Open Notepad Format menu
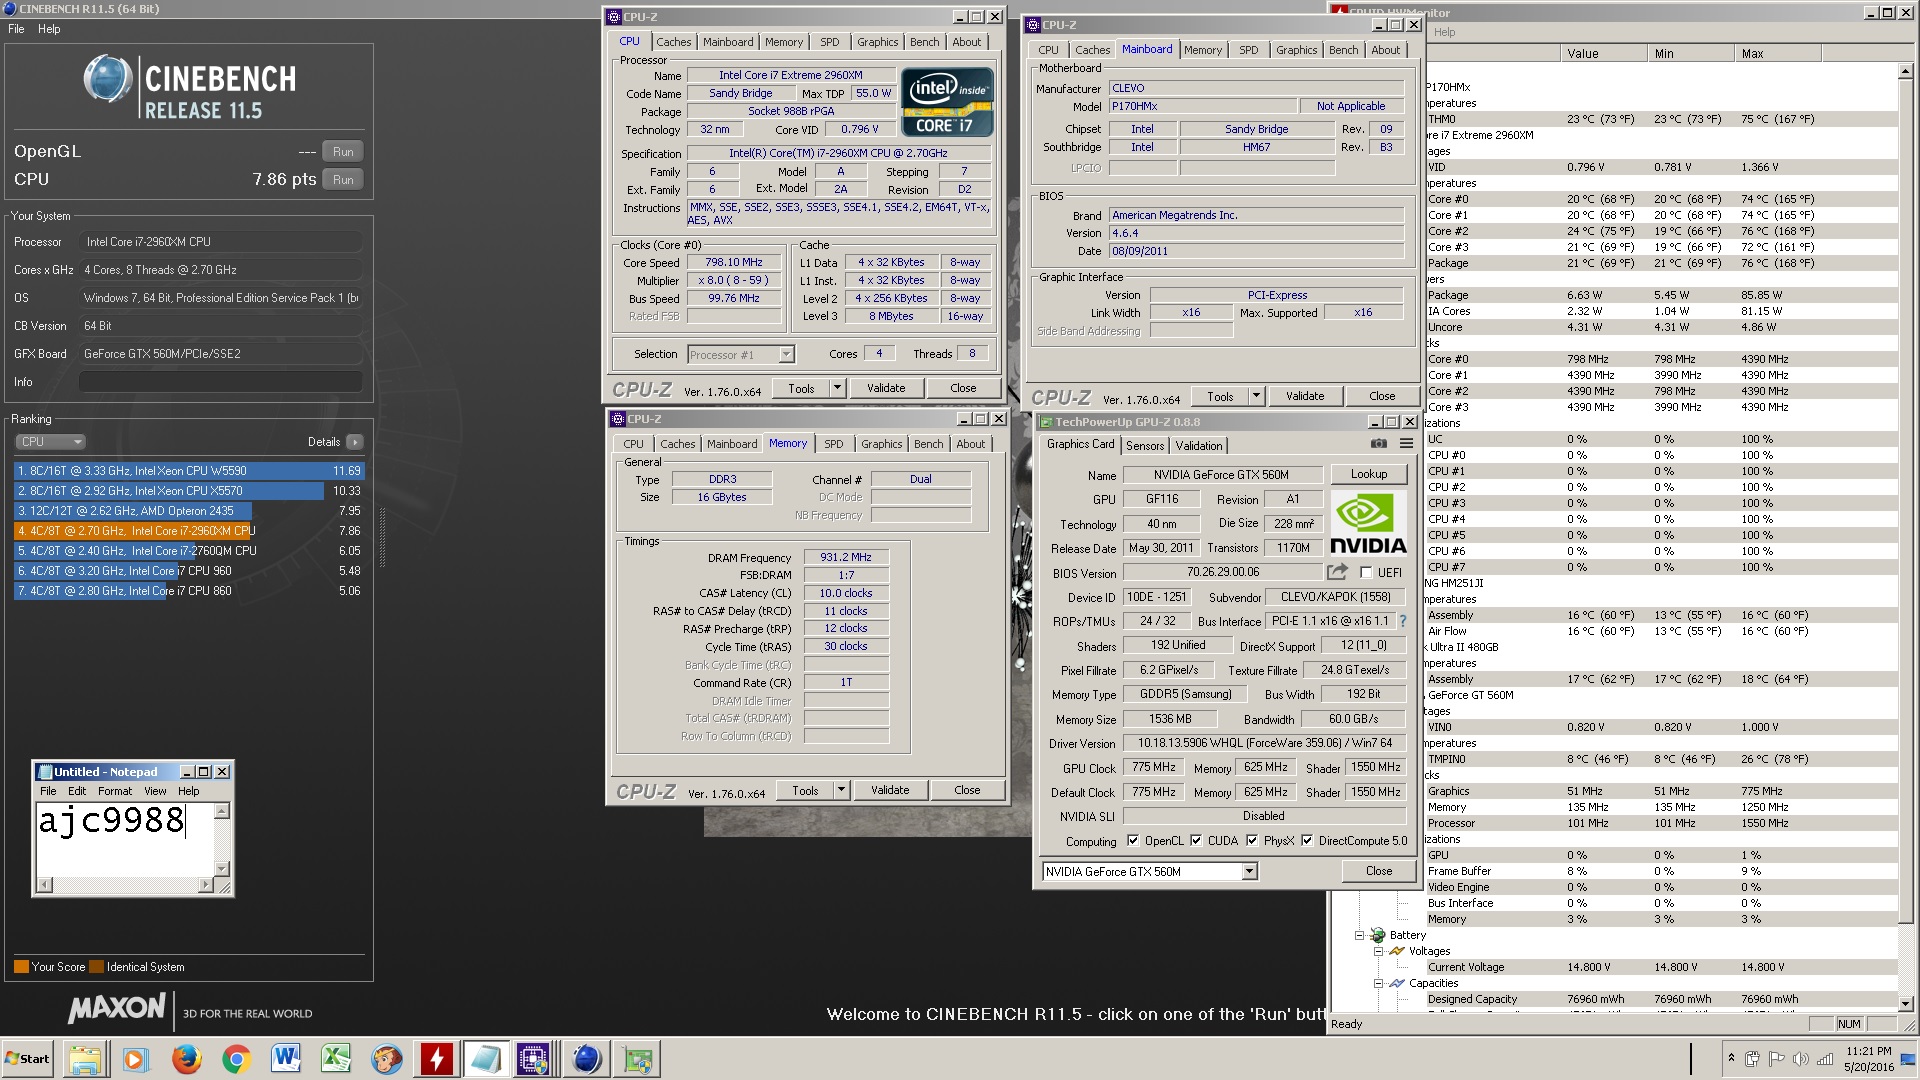The image size is (1920, 1080). pos(115,791)
